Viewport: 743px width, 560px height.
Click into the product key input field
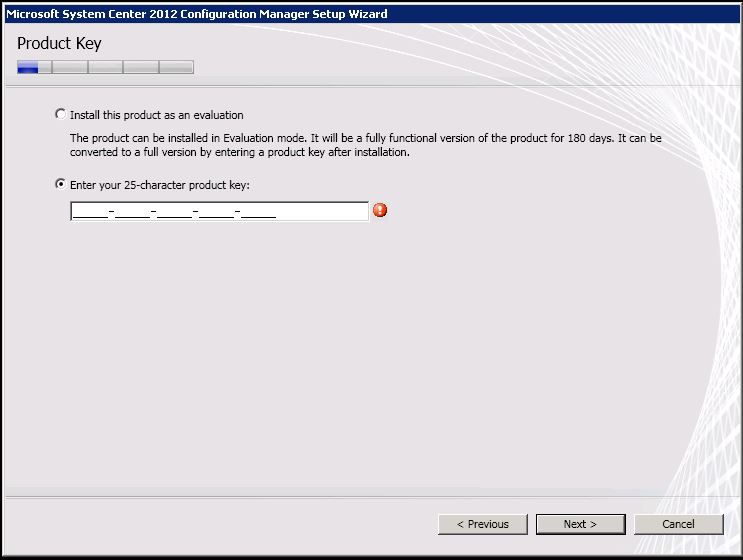click(219, 211)
